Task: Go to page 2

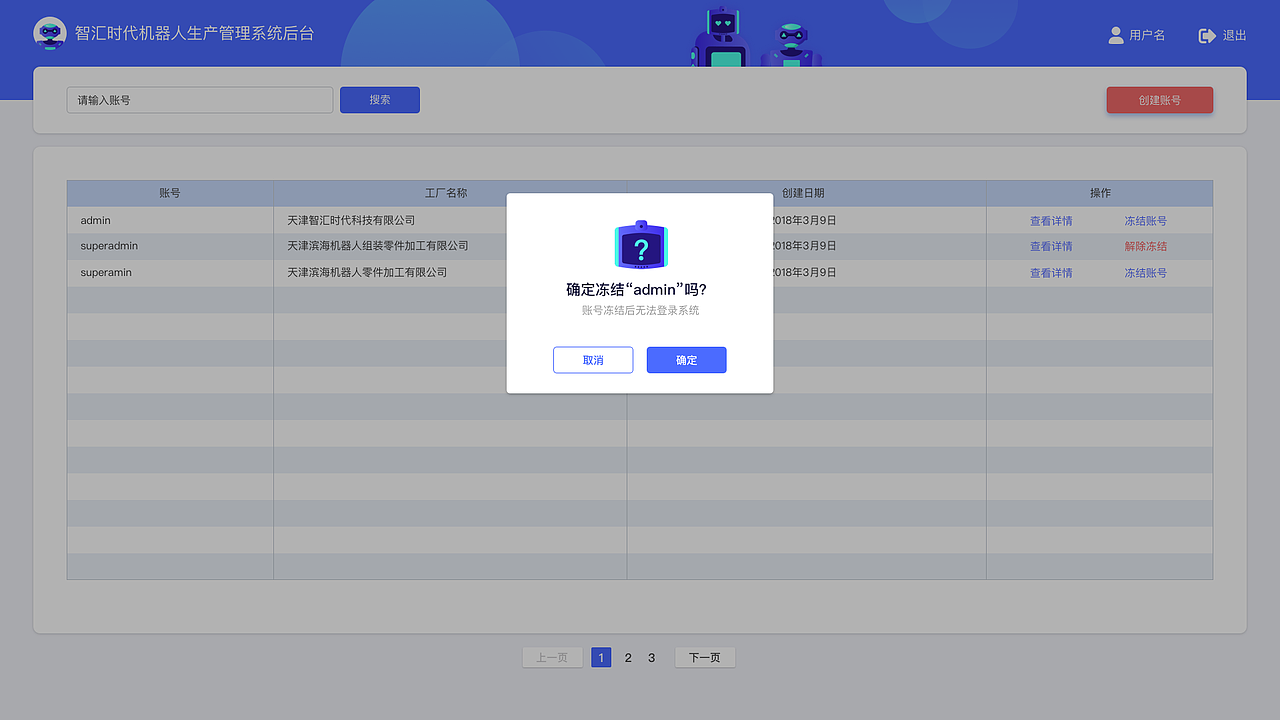Action: (628, 658)
